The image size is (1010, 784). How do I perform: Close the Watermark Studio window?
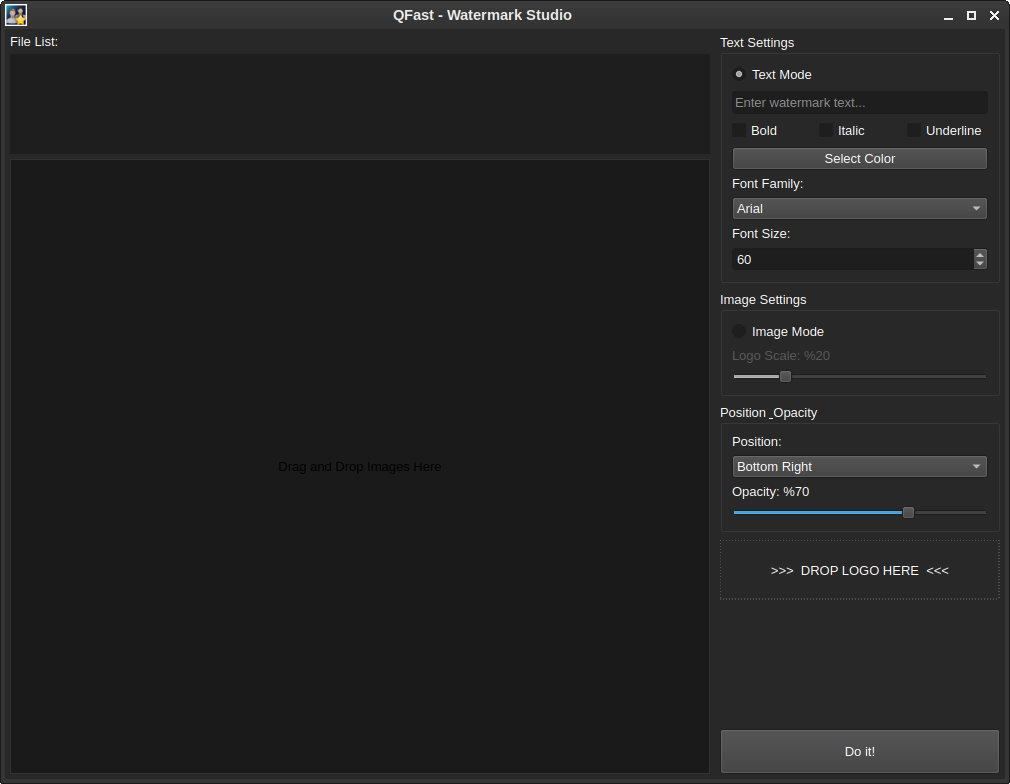(x=994, y=16)
